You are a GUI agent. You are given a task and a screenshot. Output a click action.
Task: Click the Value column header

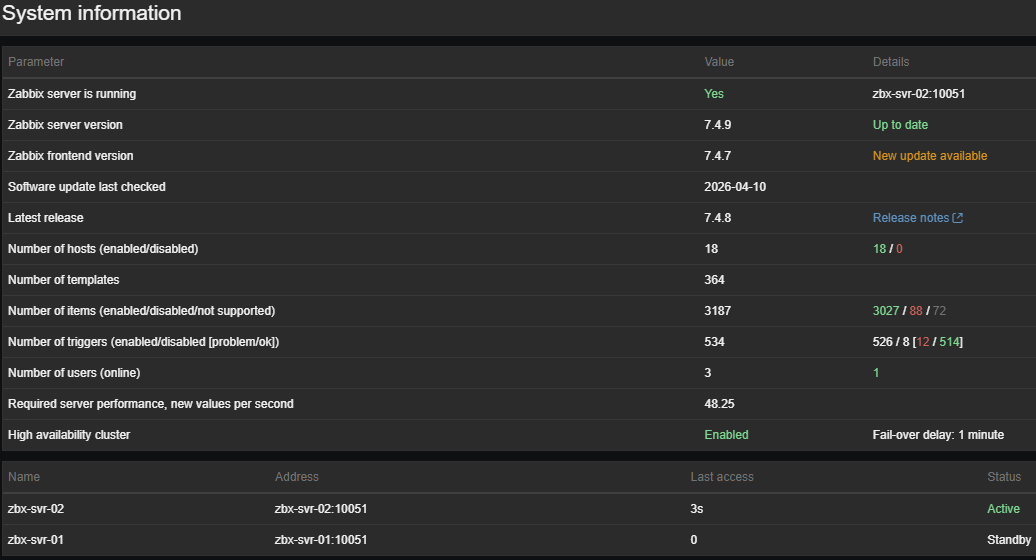719,62
